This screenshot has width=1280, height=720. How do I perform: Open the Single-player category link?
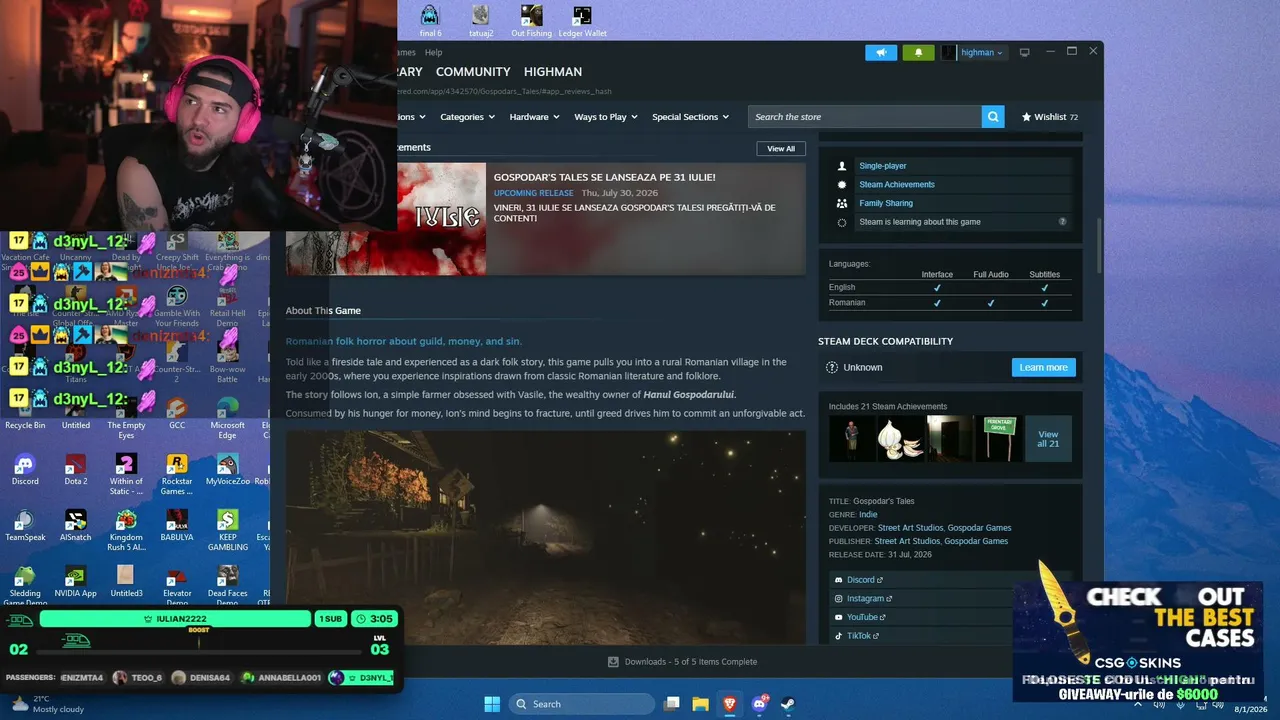(x=883, y=166)
